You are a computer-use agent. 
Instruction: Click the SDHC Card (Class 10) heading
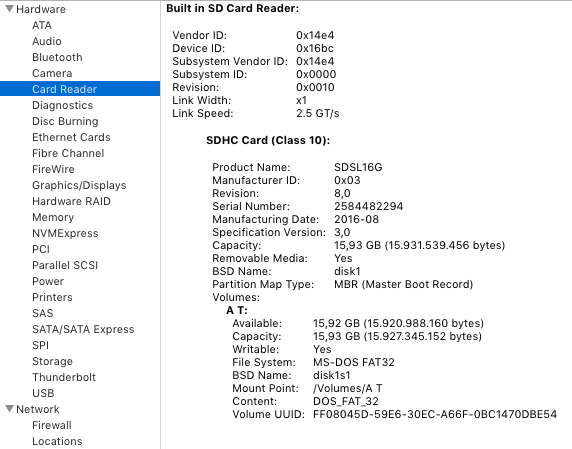click(268, 140)
